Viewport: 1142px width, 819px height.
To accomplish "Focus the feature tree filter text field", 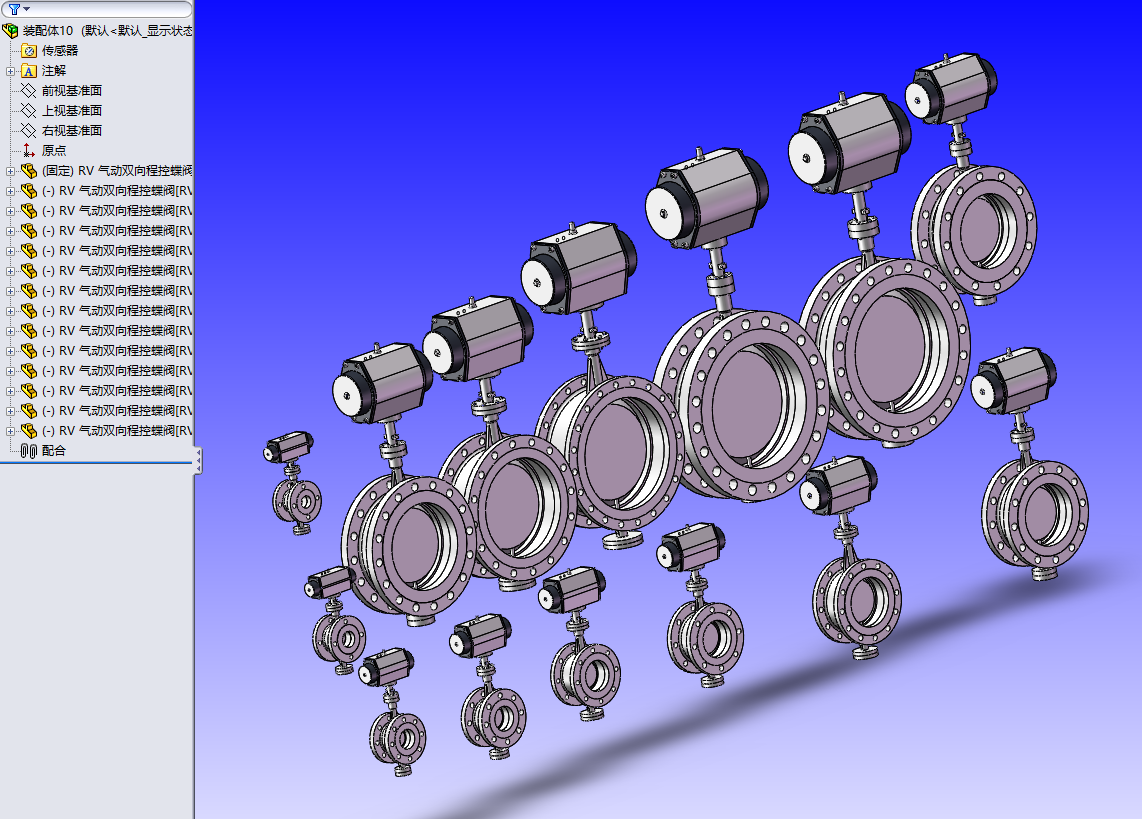I will click(x=96, y=9).
